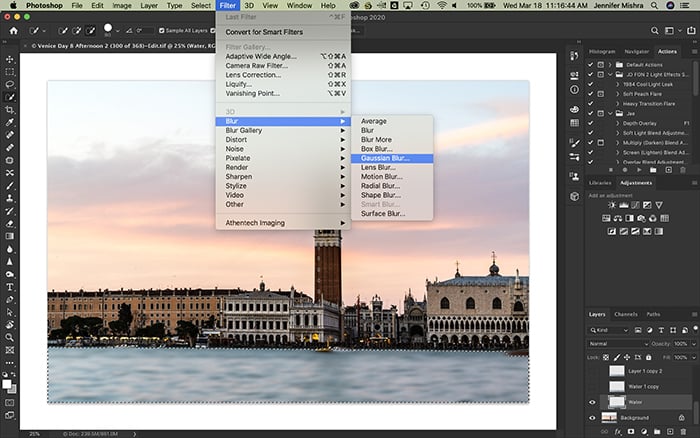Show the Layer 1 copy 2 layer
The height and width of the screenshot is (438, 700).
pyautogui.click(x=592, y=371)
